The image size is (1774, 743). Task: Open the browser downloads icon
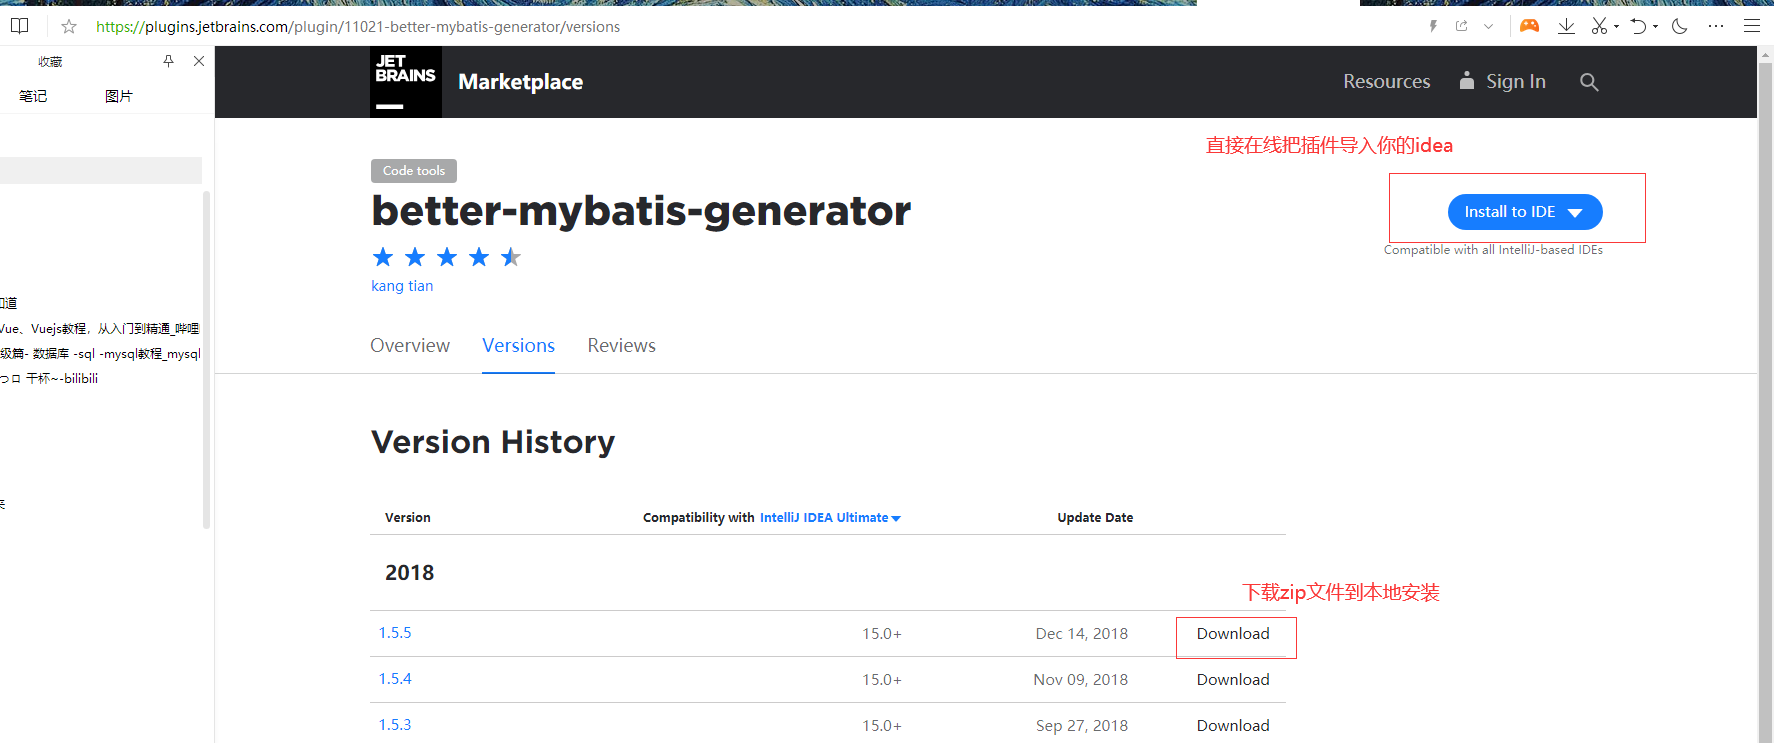1566,26
